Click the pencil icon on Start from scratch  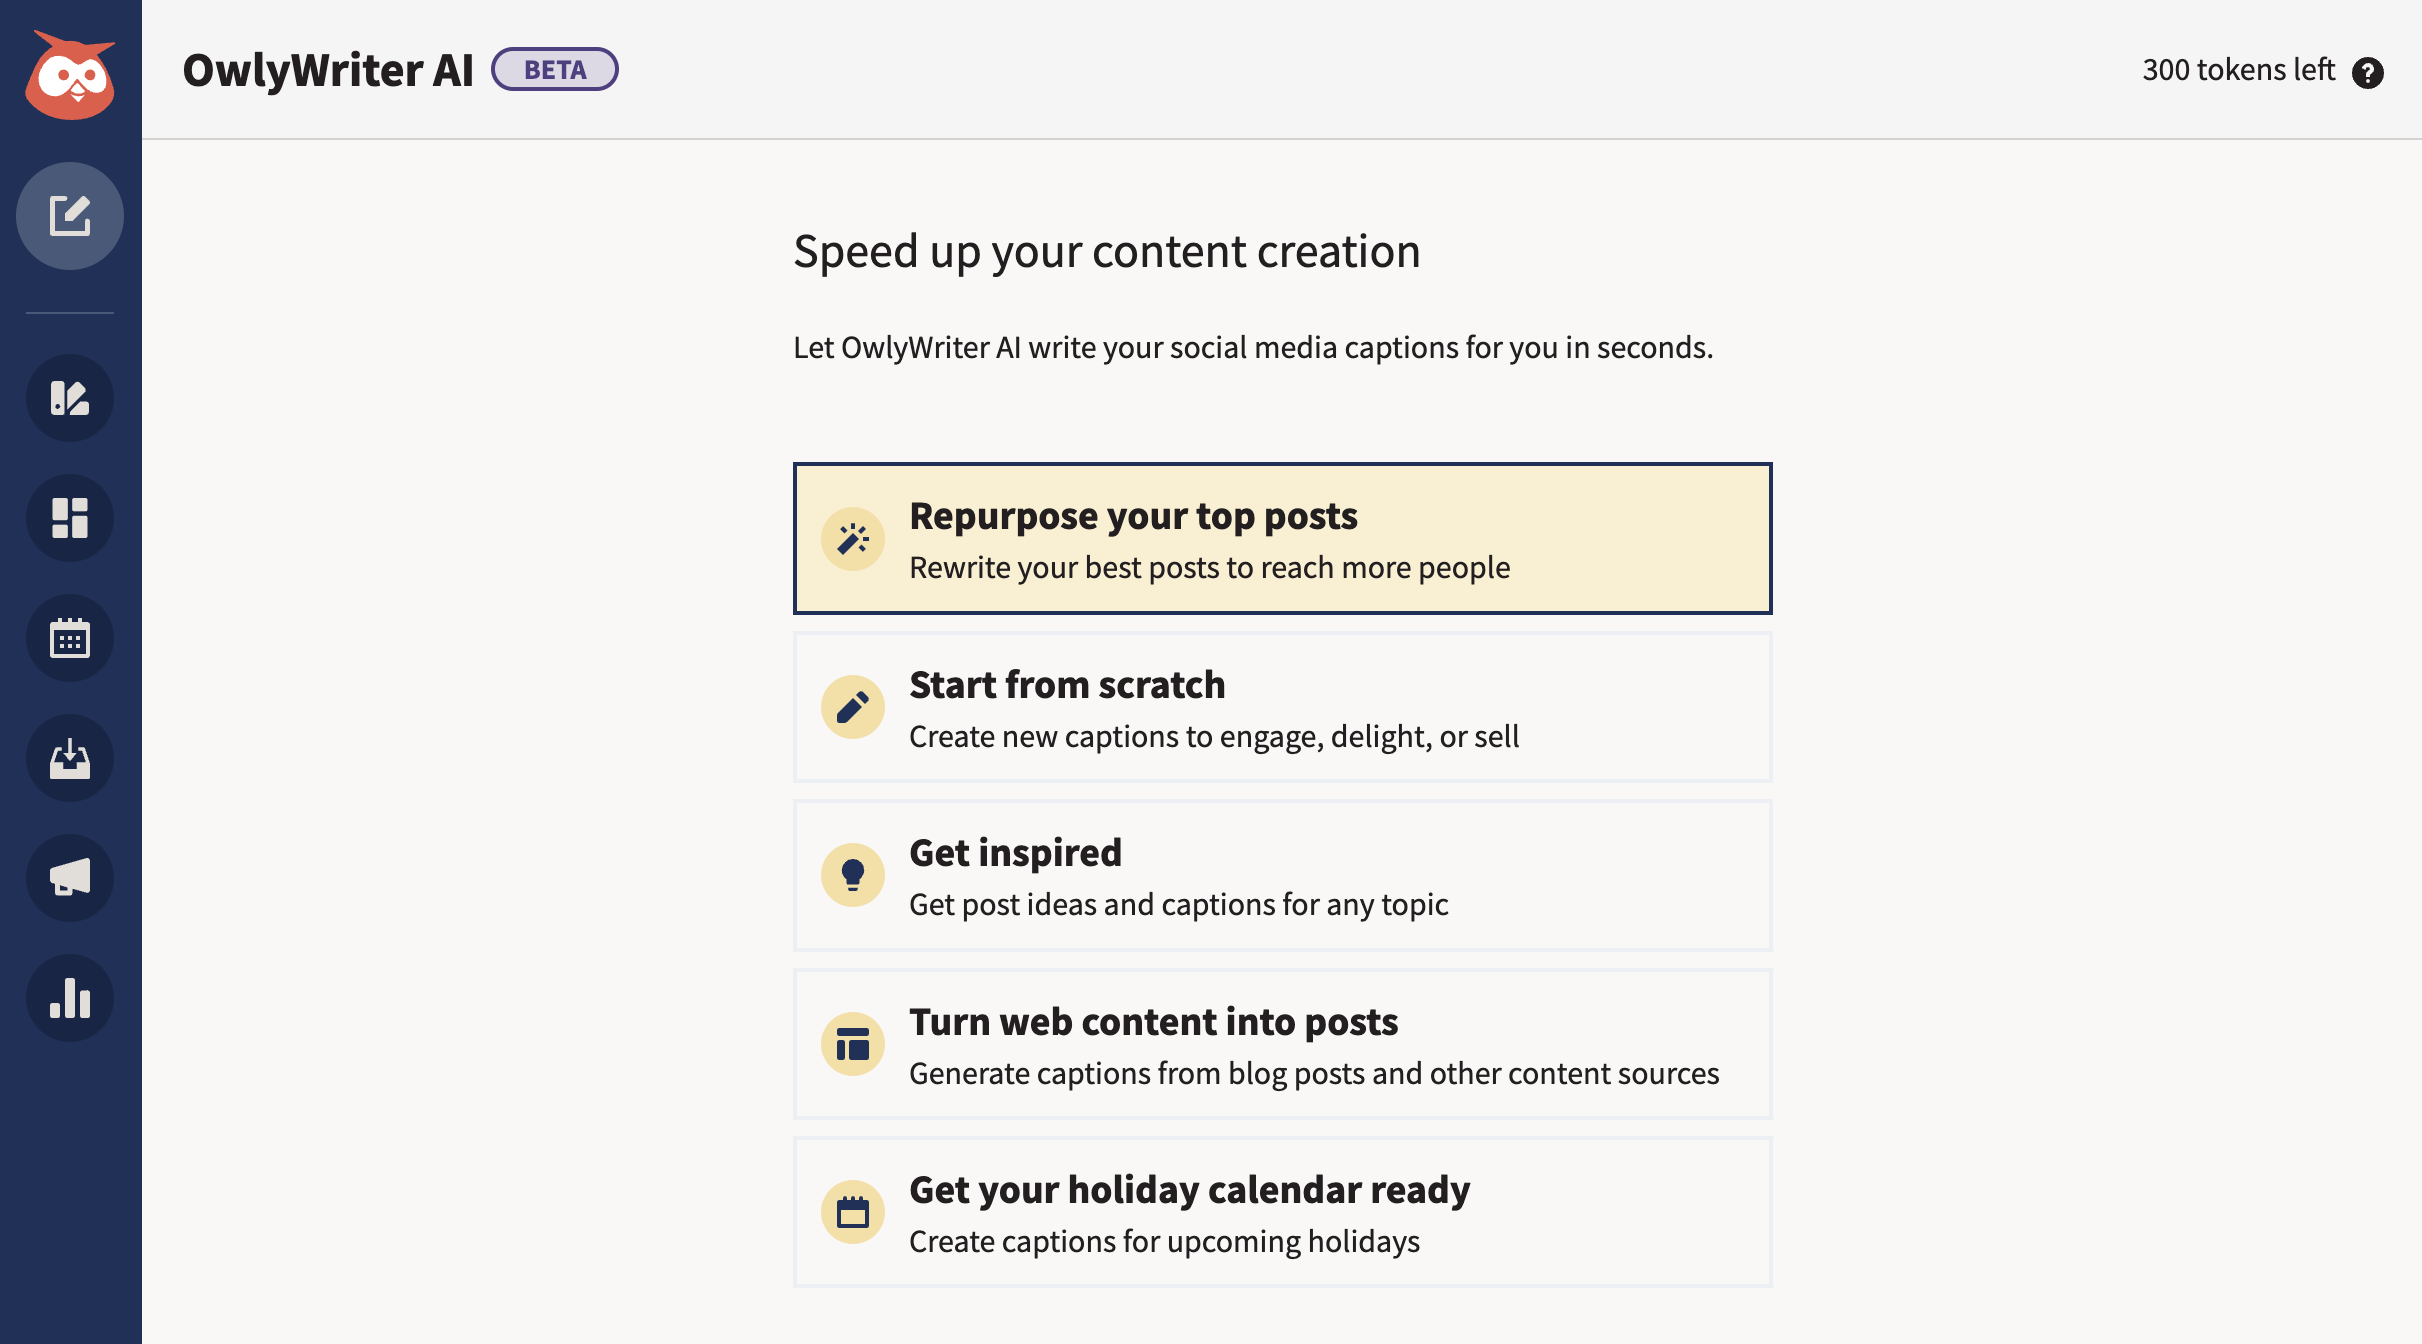(x=853, y=707)
